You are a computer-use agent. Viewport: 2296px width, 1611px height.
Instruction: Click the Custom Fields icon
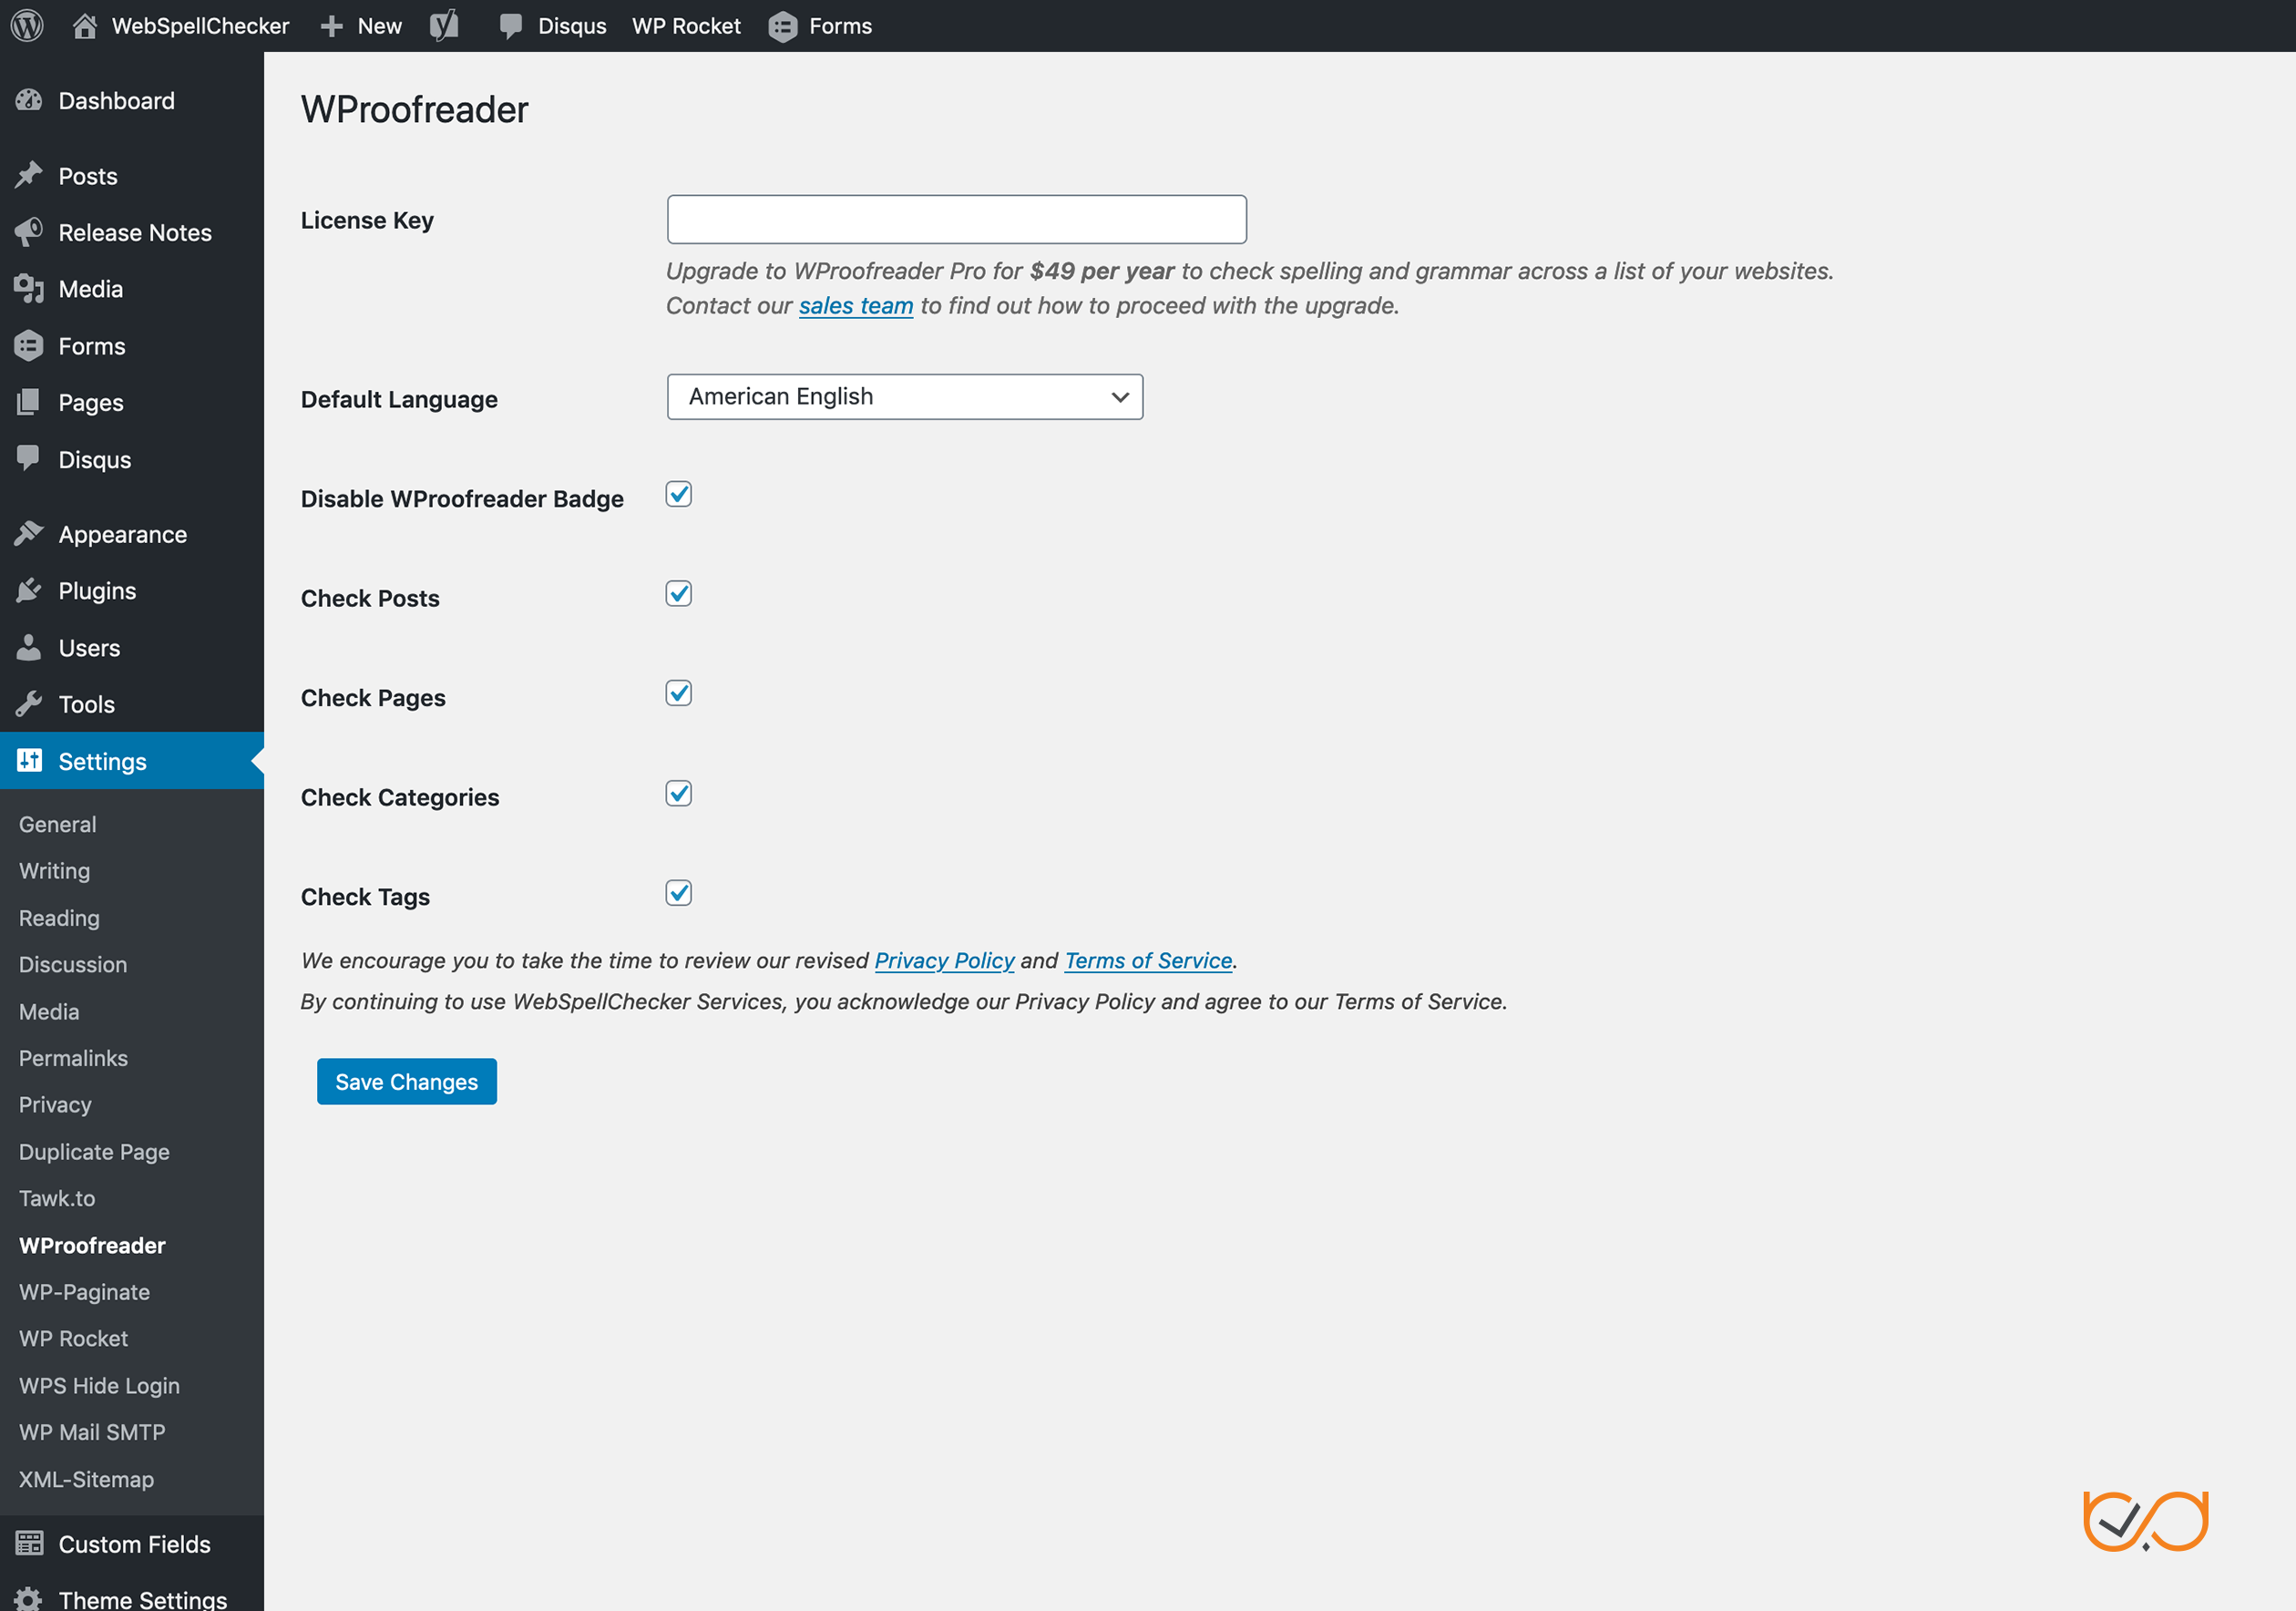click(29, 1543)
